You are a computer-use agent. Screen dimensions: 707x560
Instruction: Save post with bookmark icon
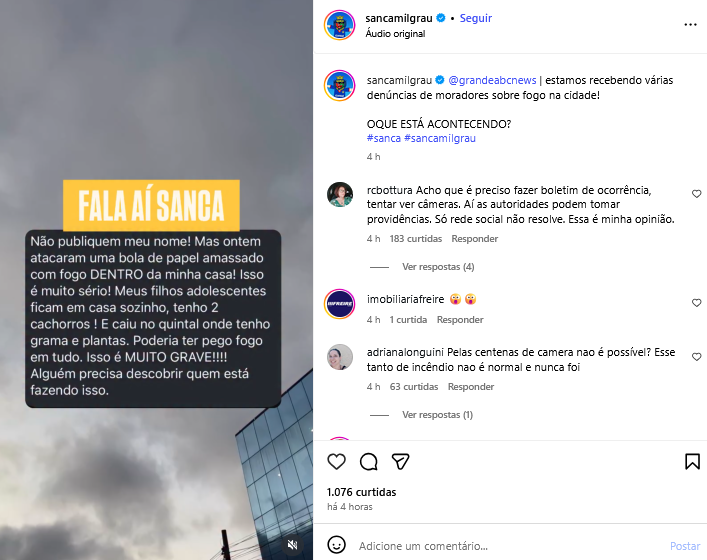click(693, 461)
